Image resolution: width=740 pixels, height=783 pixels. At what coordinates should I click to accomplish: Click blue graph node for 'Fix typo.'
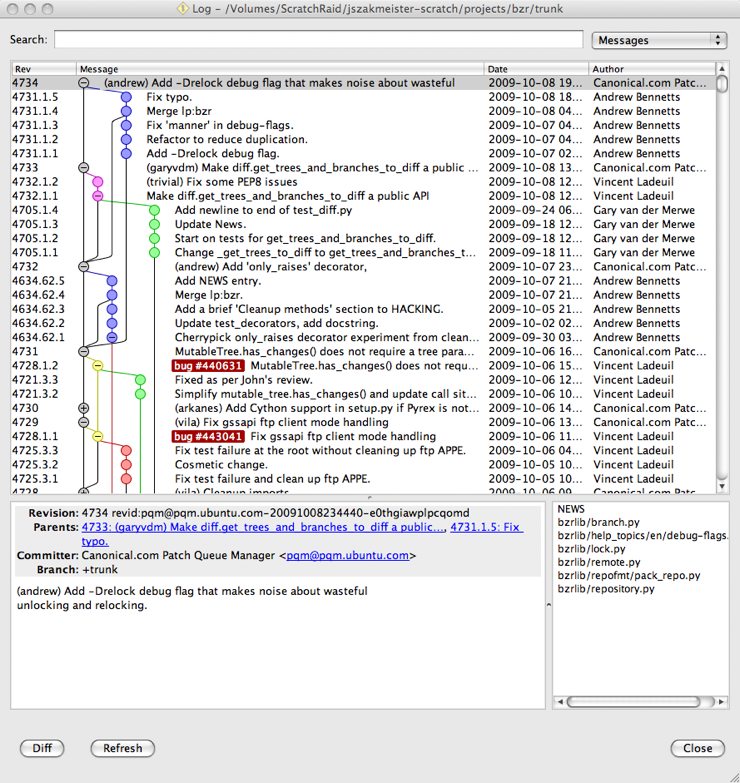126,97
